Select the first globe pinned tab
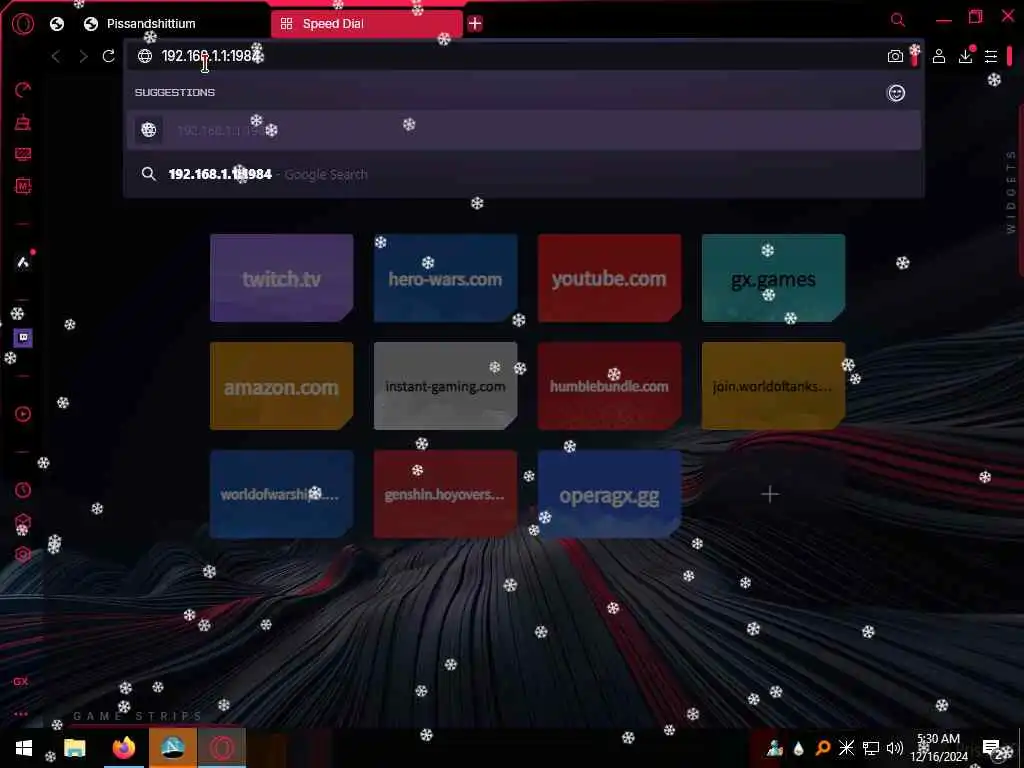The image size is (1024, 768). [57, 24]
